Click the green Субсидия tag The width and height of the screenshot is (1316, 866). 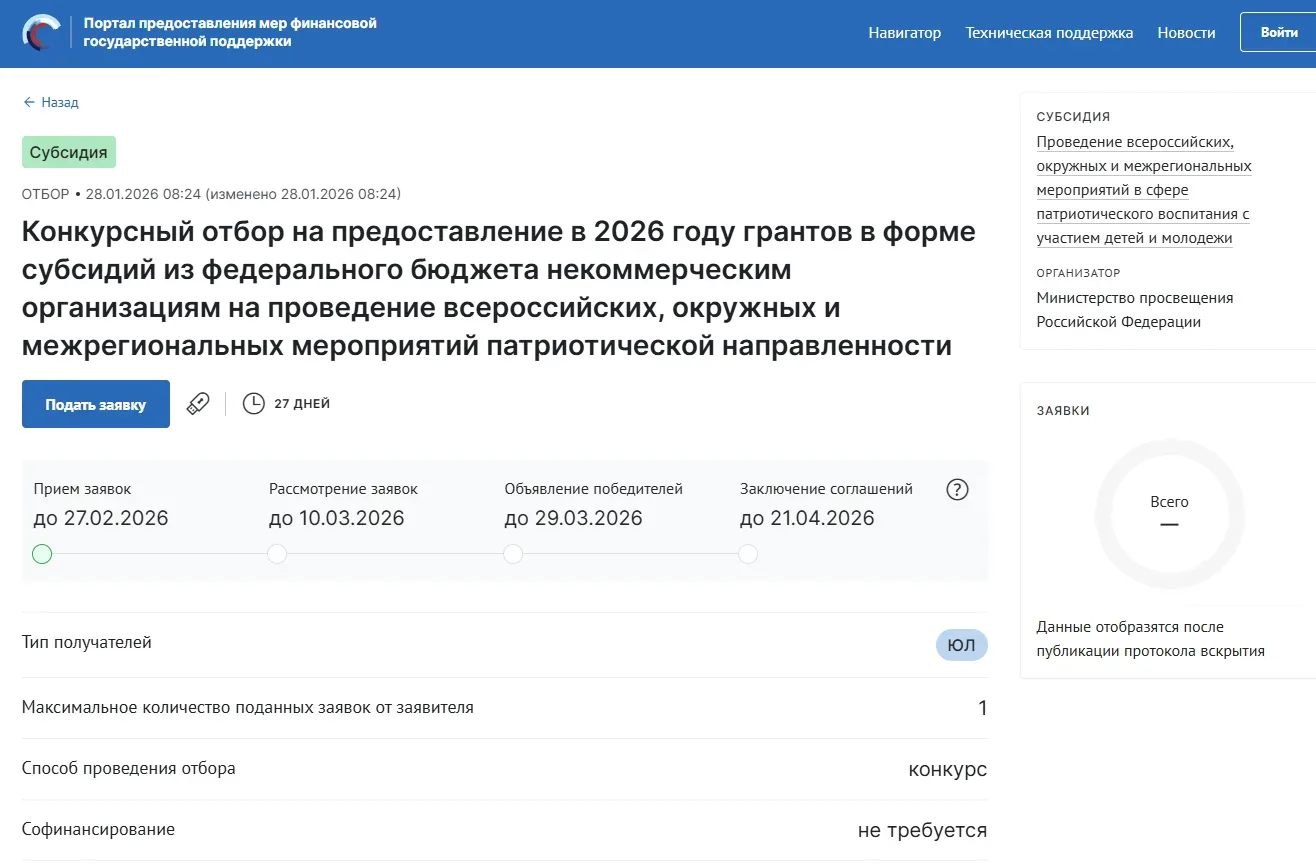tap(69, 153)
